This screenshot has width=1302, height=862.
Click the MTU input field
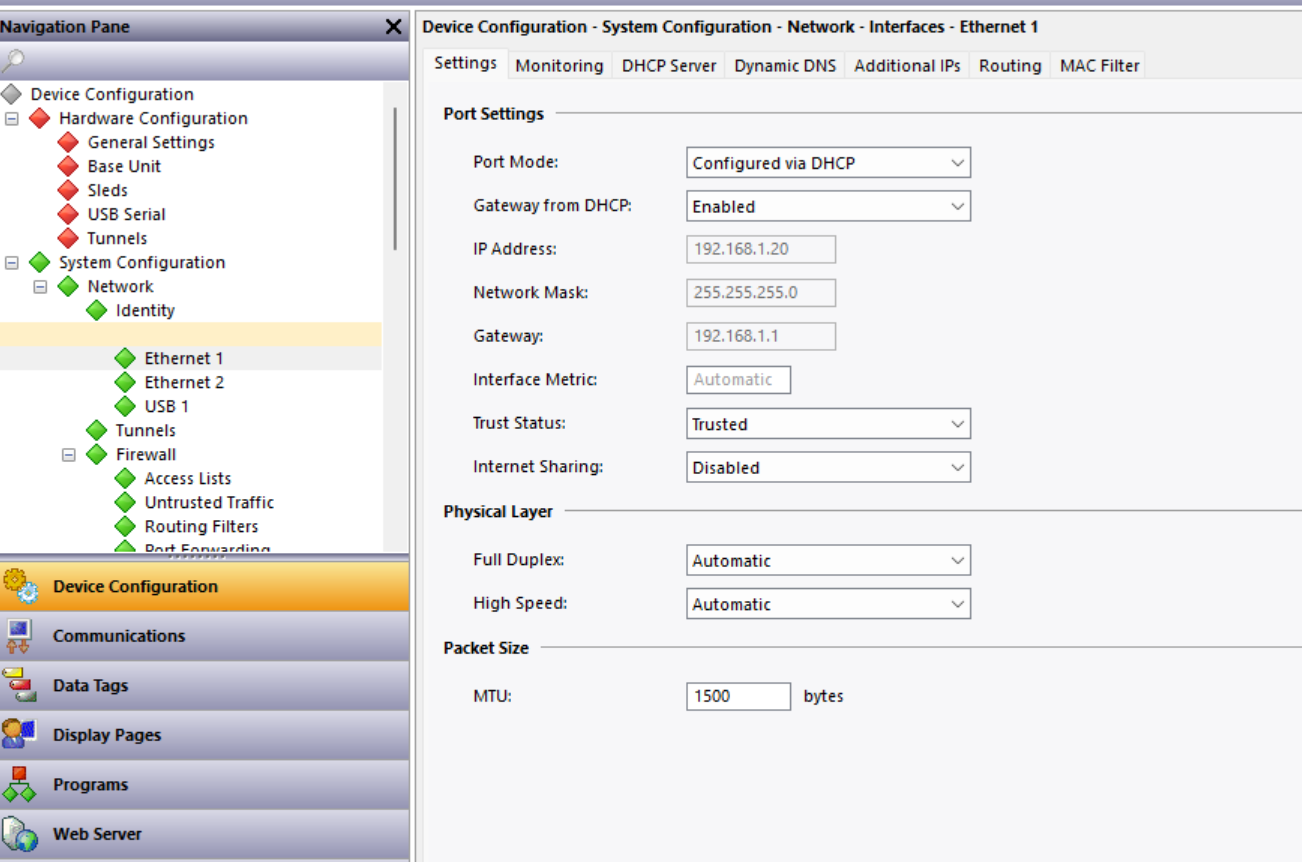pyautogui.click(x=738, y=696)
